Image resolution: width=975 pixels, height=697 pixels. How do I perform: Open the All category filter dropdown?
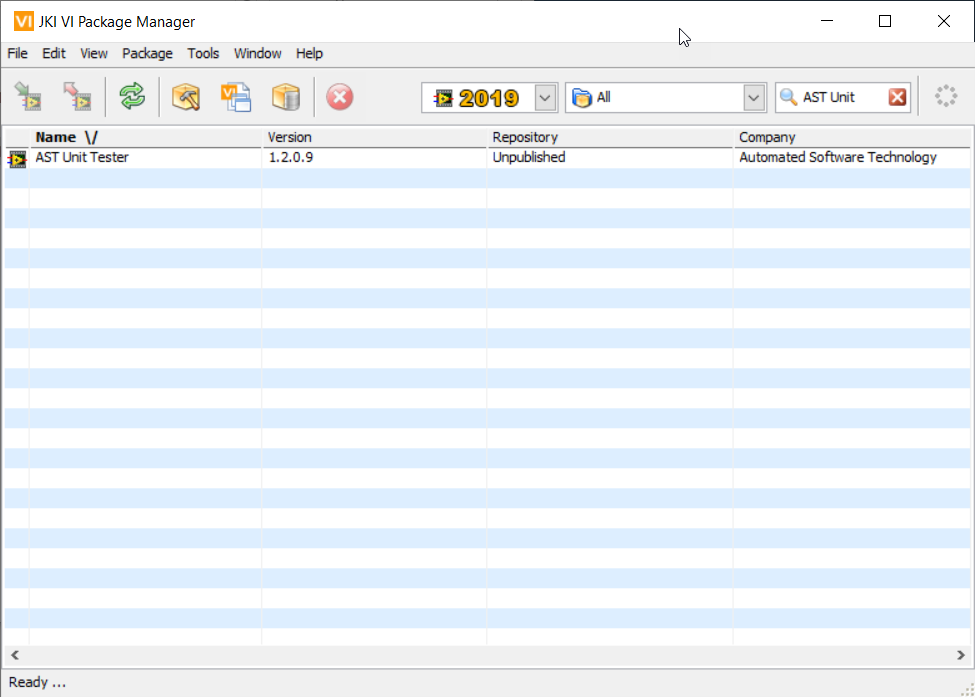754,98
